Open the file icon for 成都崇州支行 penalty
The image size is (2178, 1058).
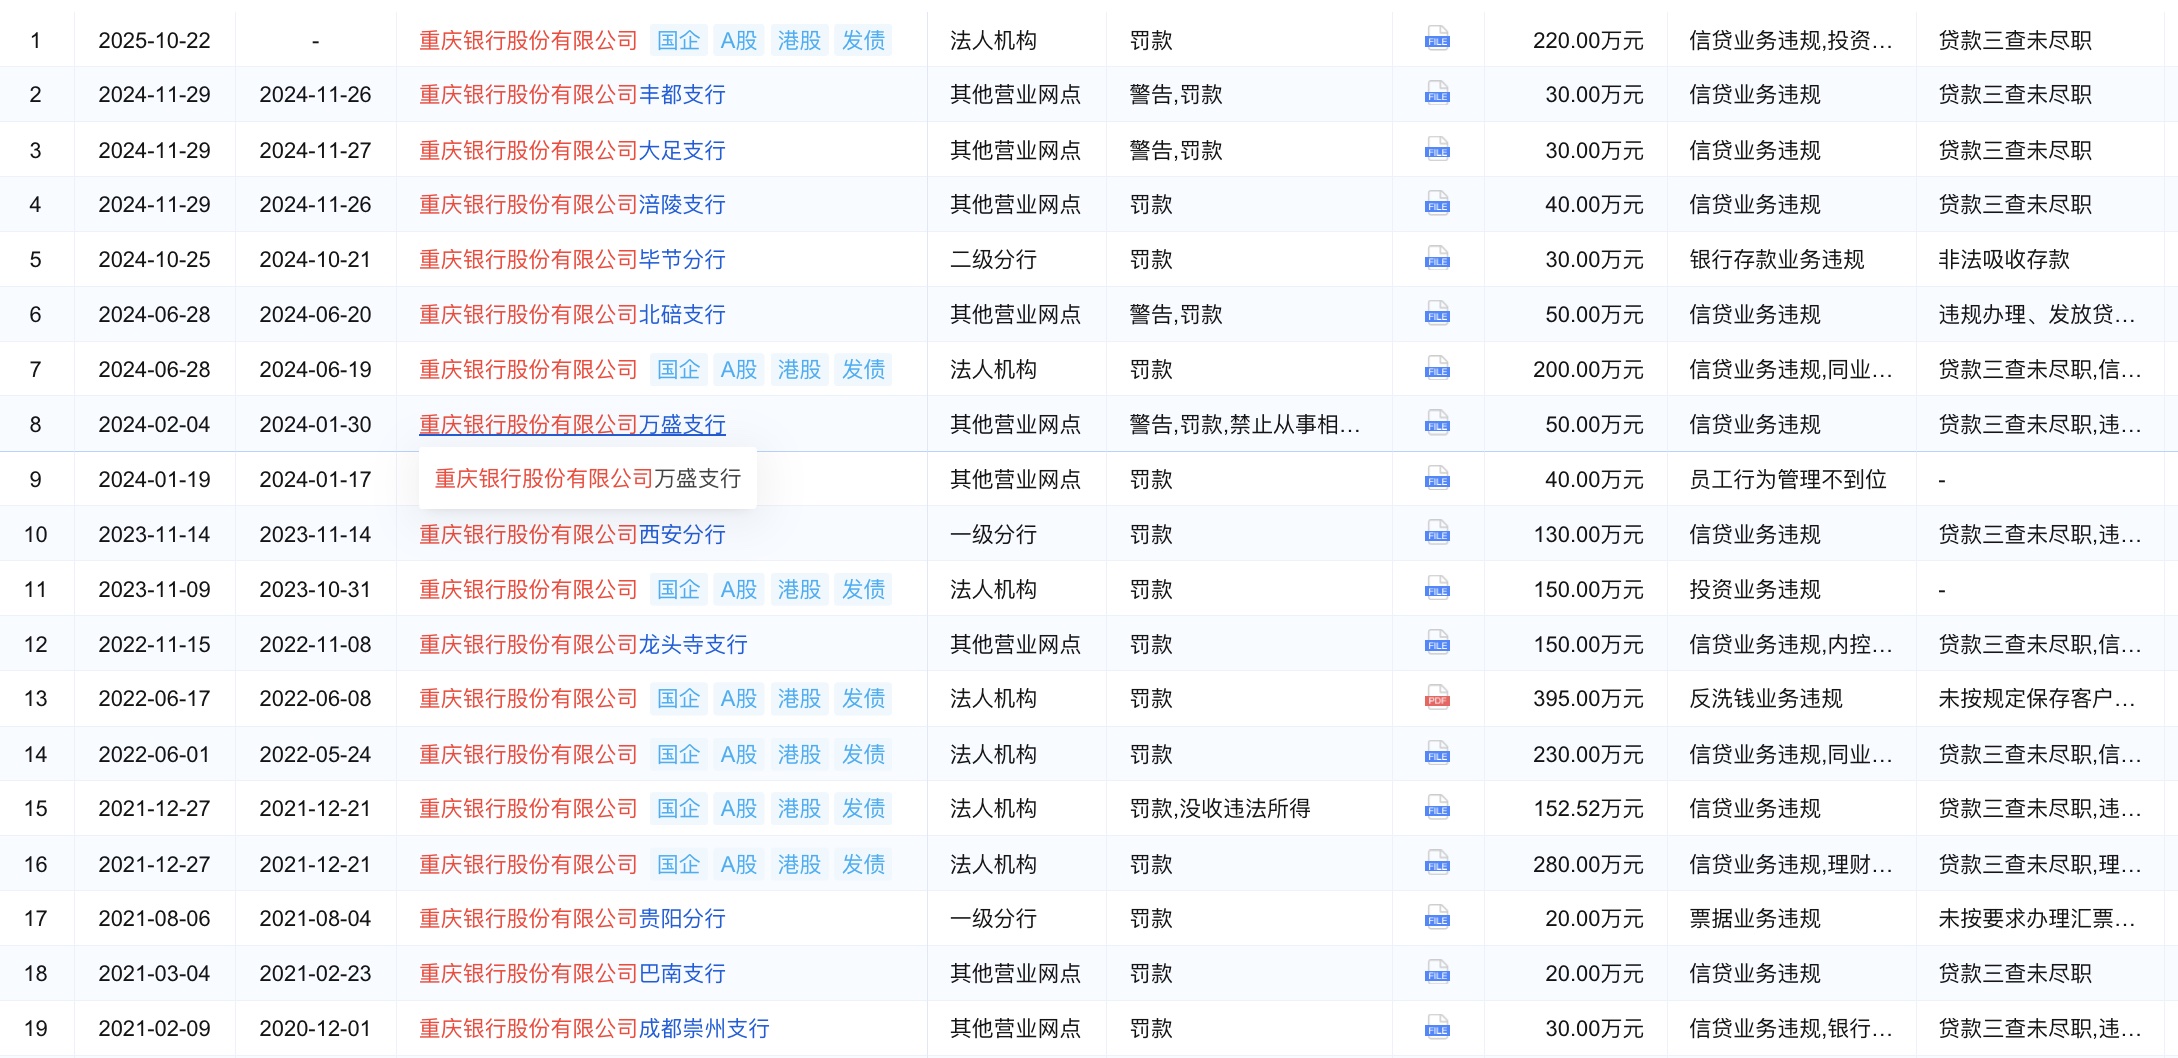point(1437,1028)
